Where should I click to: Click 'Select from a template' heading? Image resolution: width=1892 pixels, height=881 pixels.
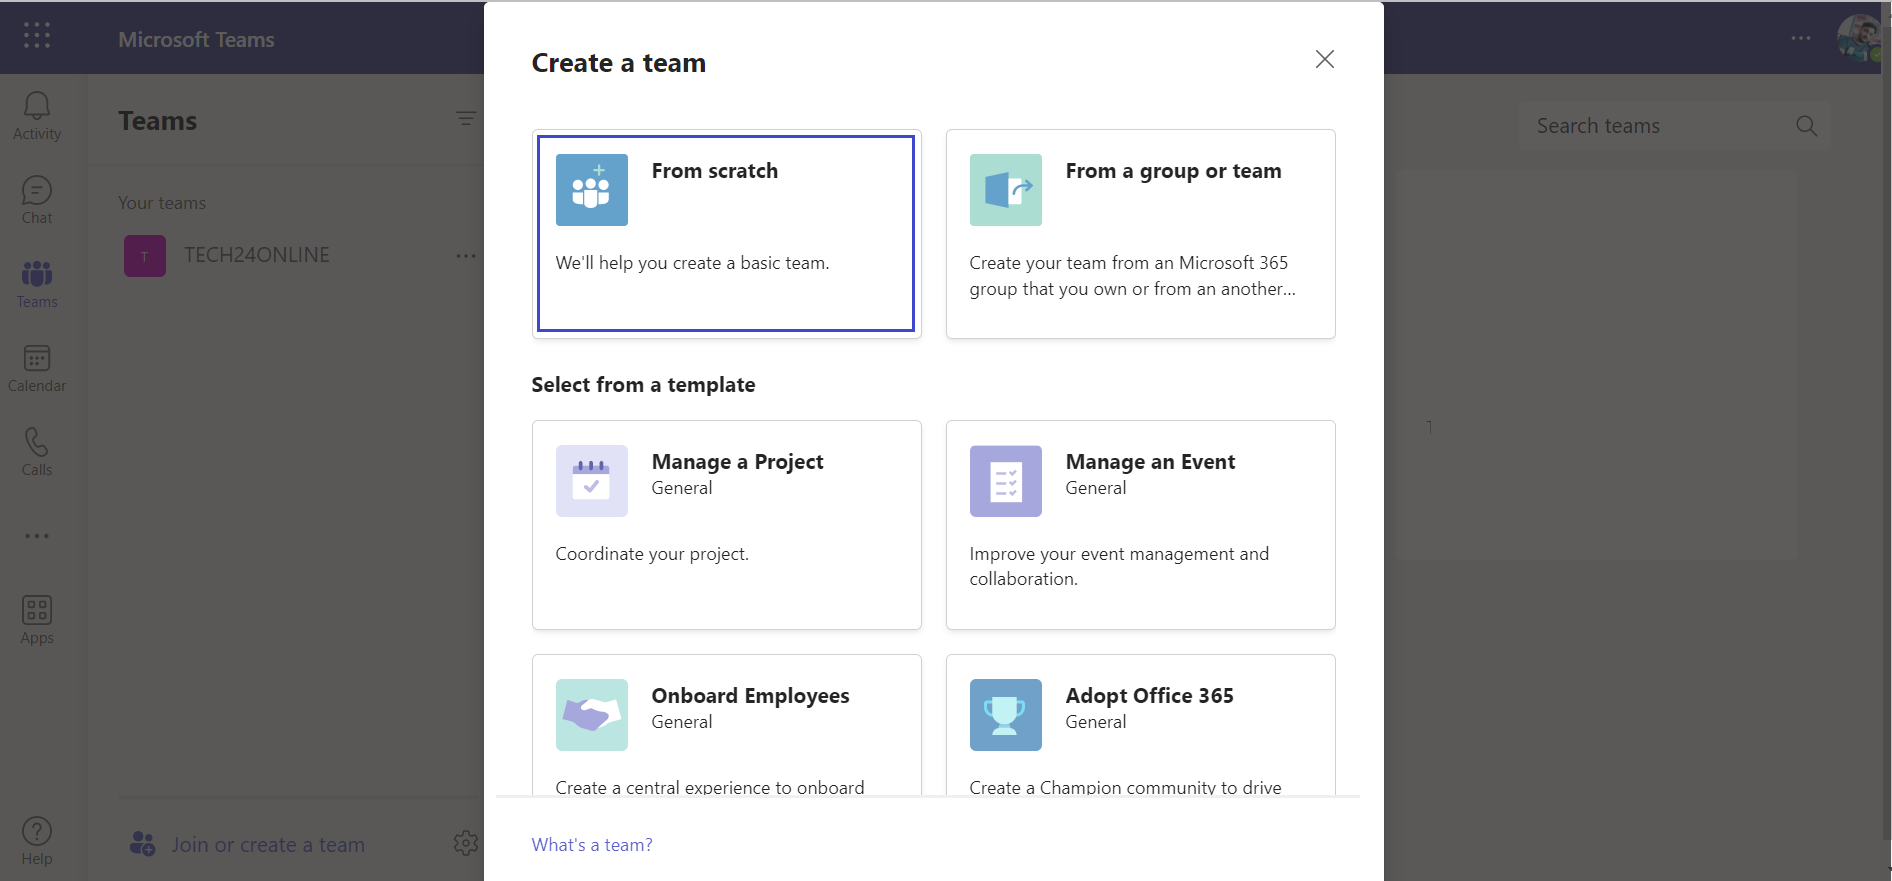pyautogui.click(x=644, y=385)
